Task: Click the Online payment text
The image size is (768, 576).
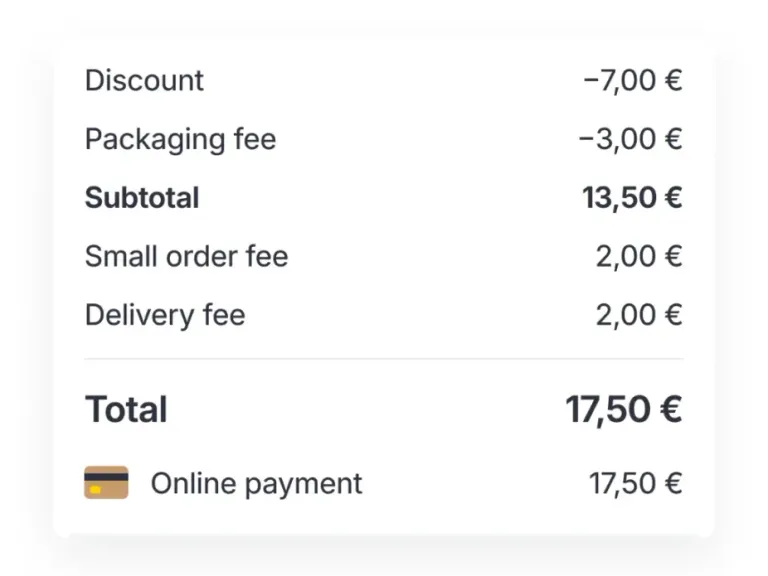Action: (256, 484)
